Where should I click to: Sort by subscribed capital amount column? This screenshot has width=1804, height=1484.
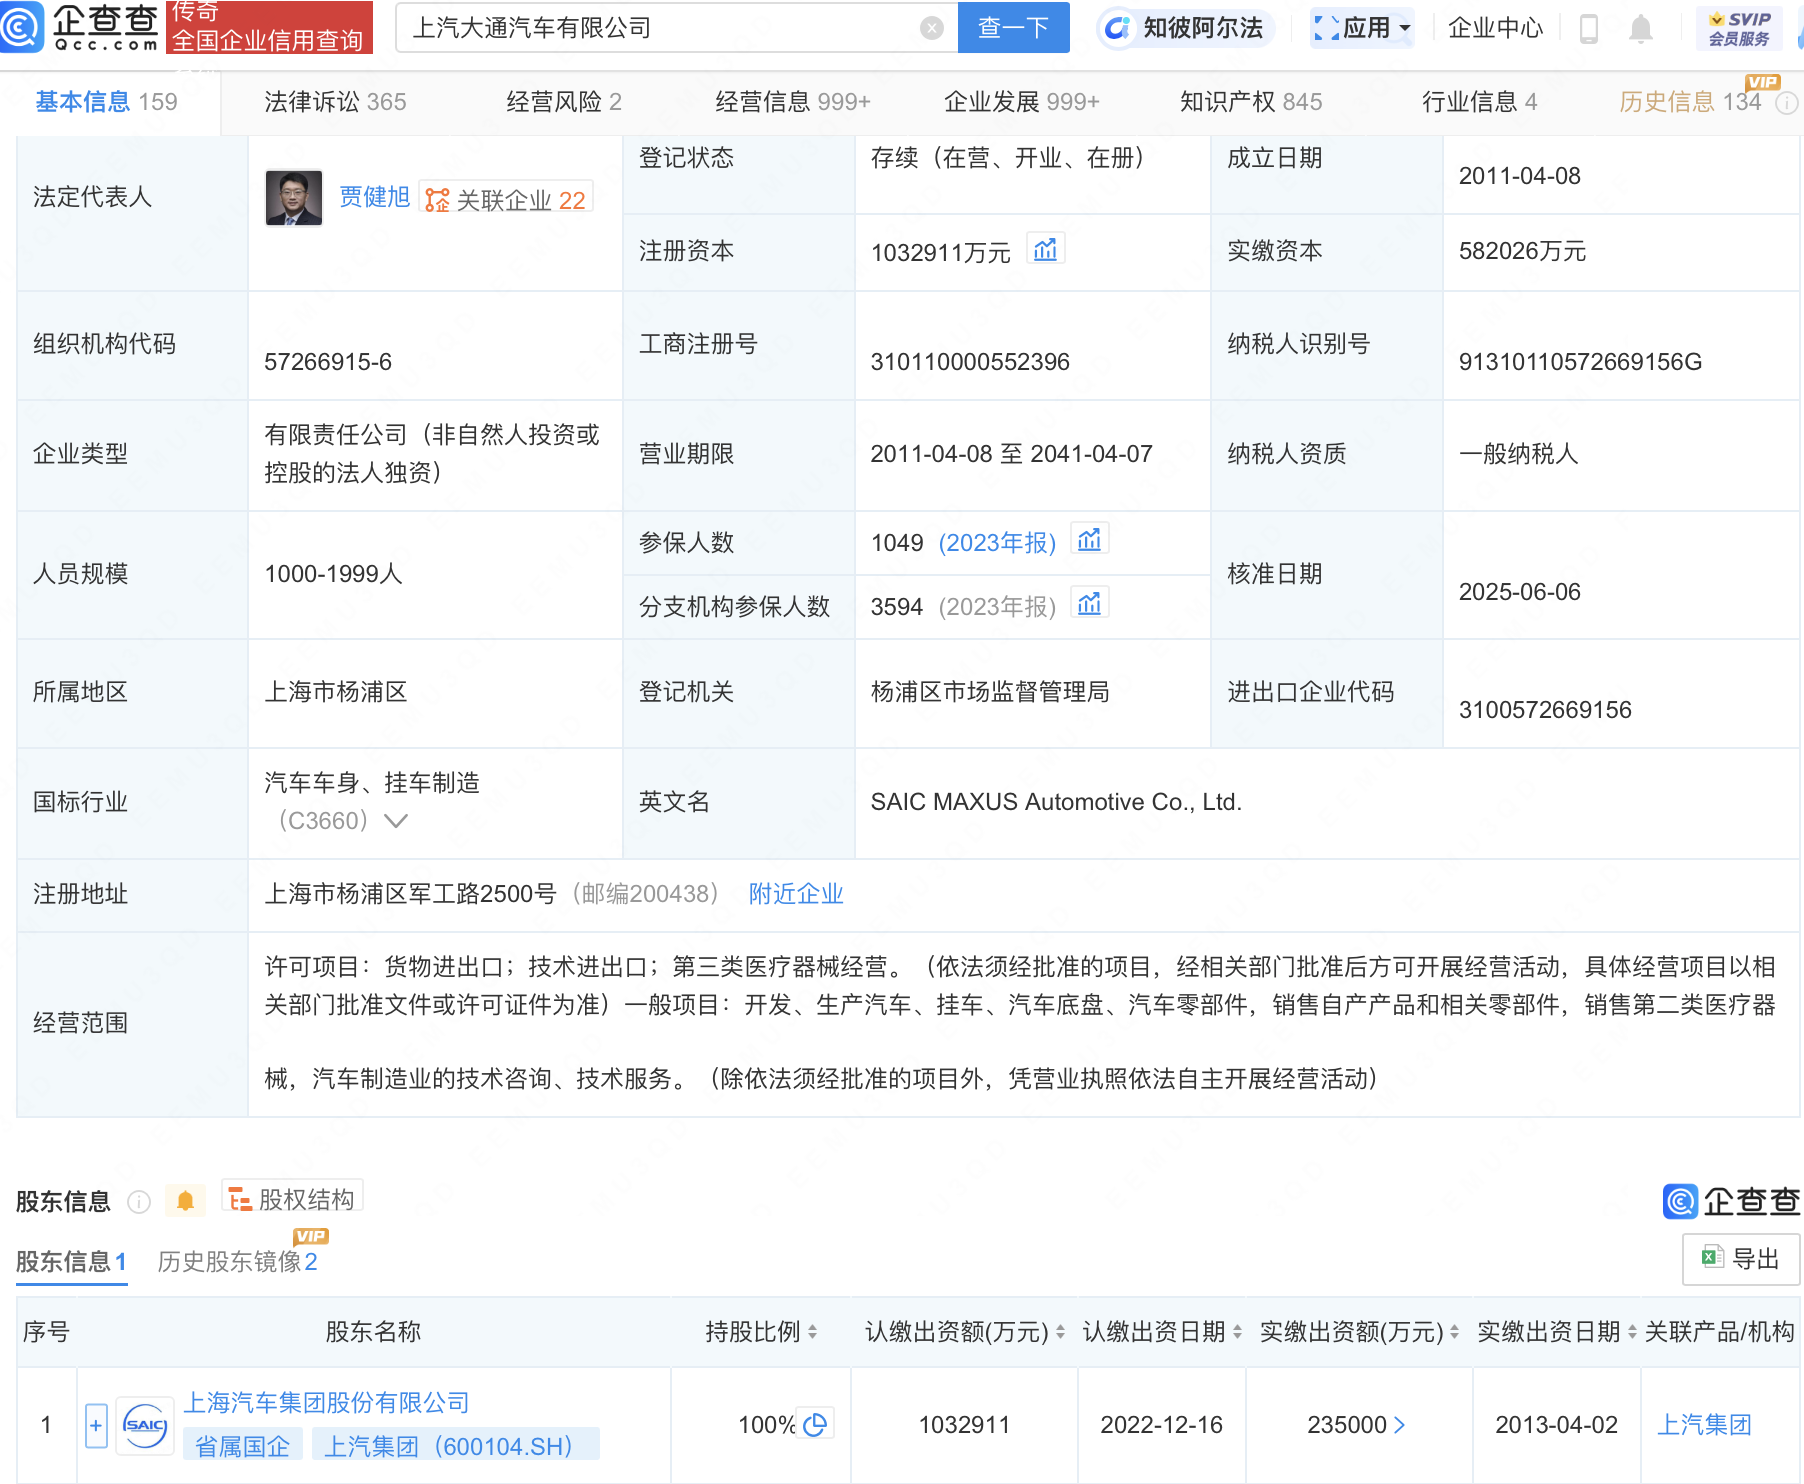tap(1060, 1332)
